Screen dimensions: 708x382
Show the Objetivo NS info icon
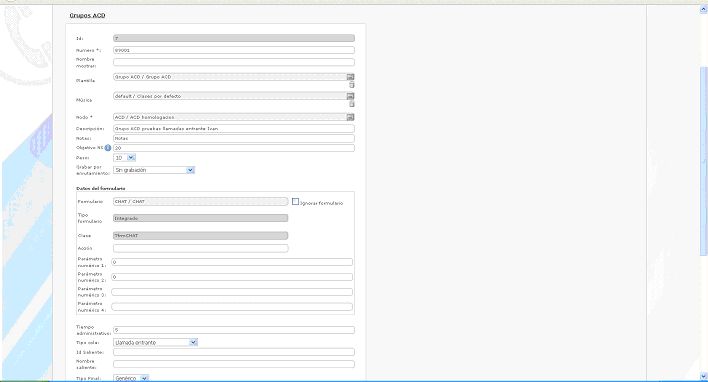[108, 148]
